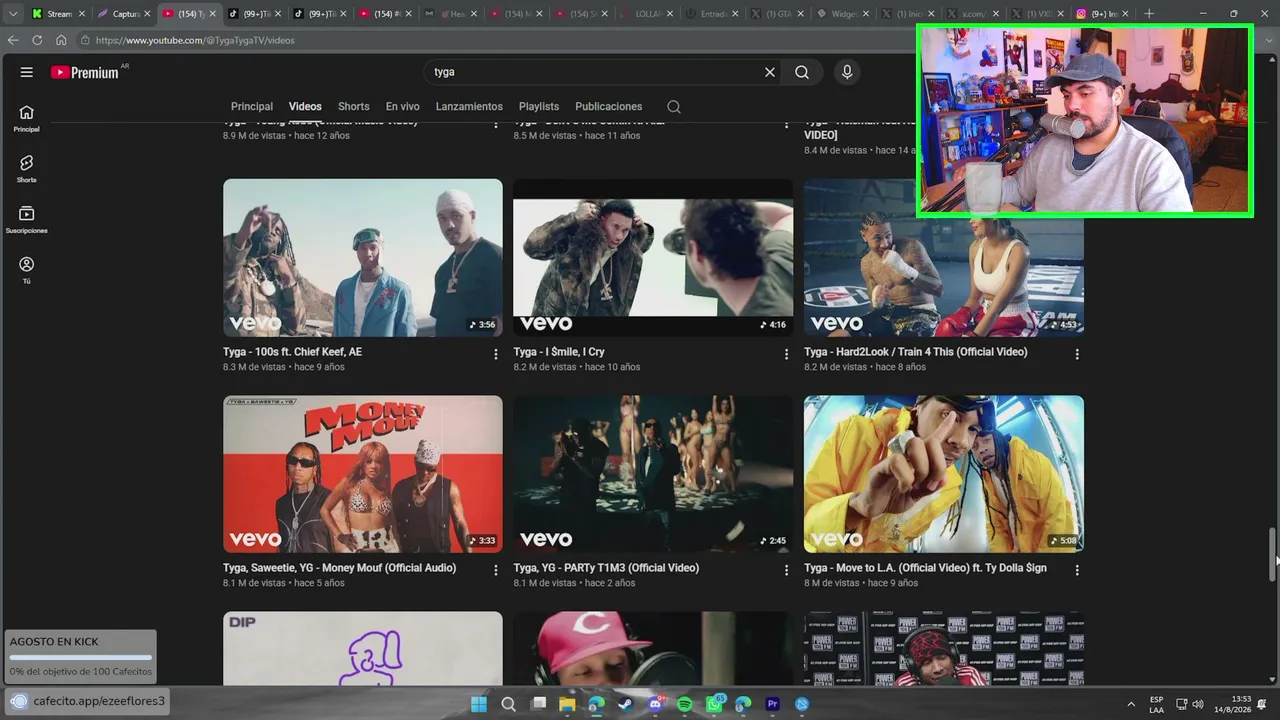Submit search with magnifier button
The height and width of the screenshot is (720, 1280).
[802, 72]
